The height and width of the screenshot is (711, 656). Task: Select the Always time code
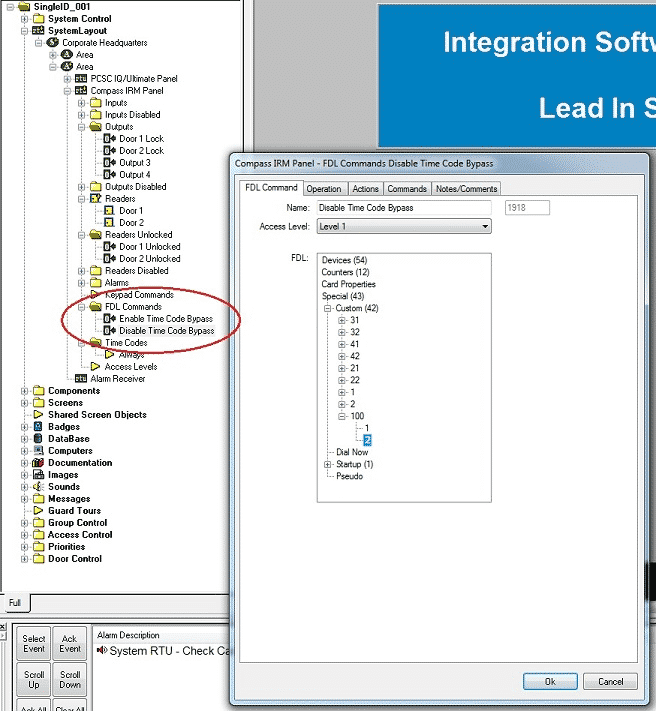131,355
